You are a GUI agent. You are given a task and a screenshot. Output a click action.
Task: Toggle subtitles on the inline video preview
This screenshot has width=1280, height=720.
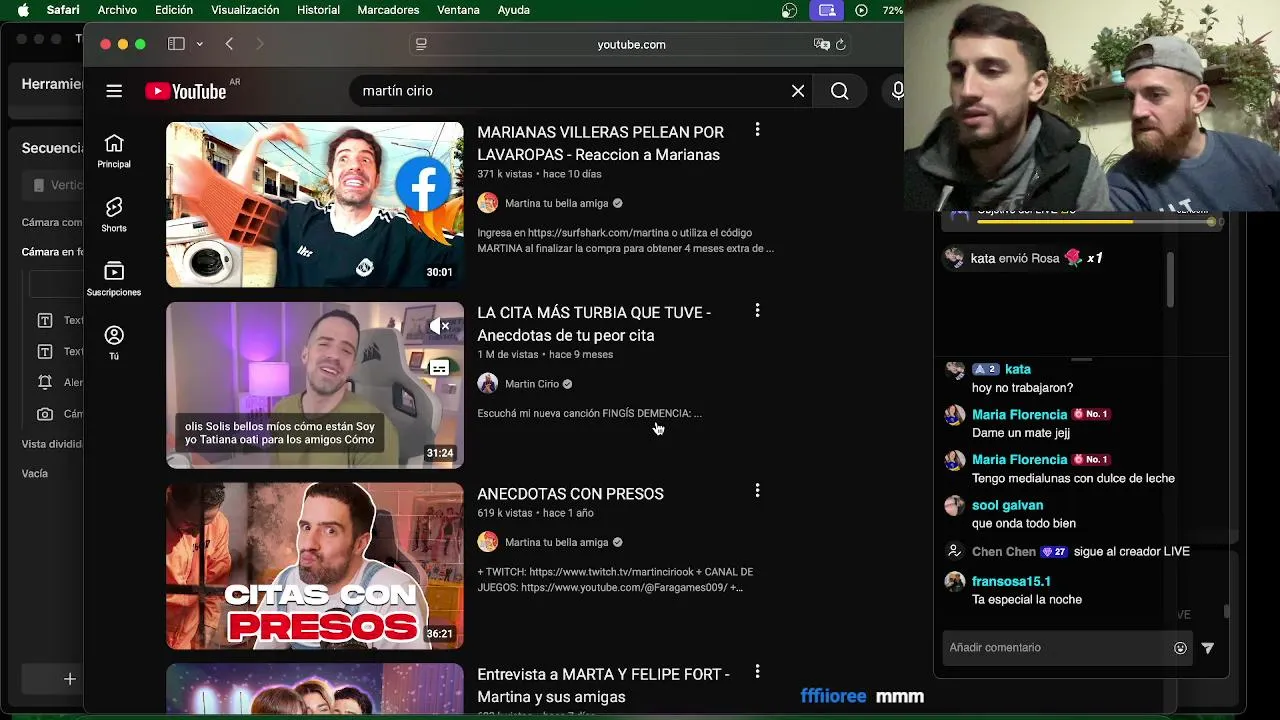(x=439, y=368)
